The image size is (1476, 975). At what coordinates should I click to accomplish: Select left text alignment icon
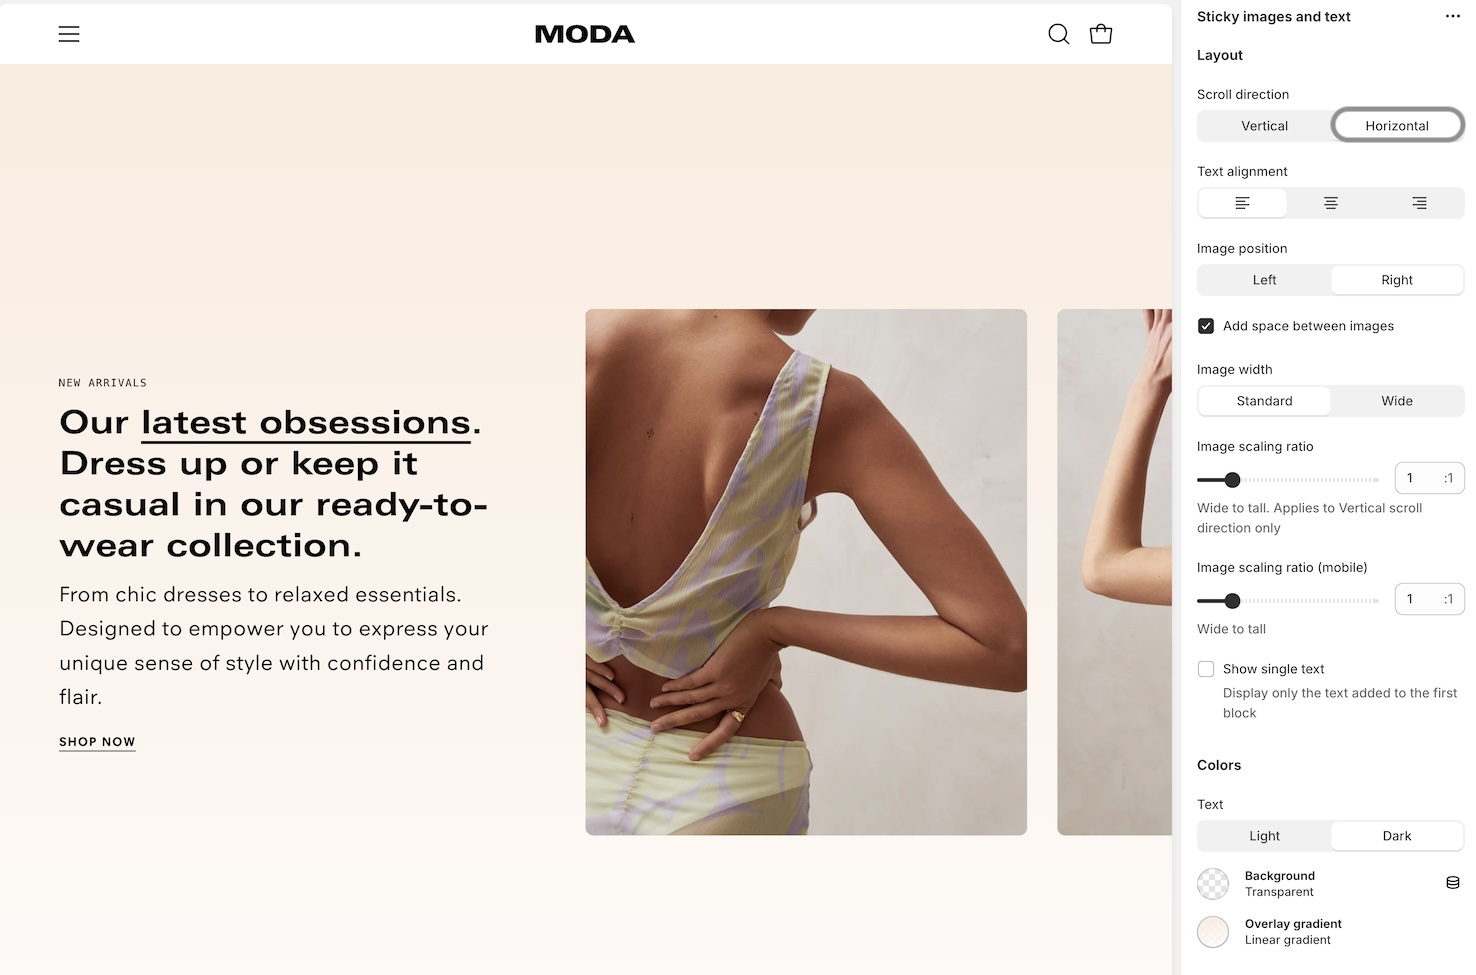1242,203
